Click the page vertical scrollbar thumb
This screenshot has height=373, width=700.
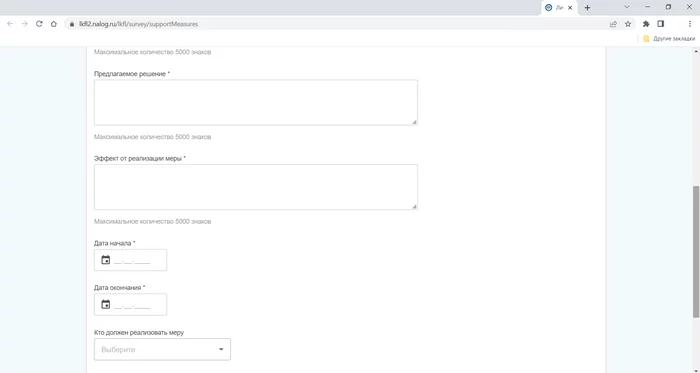(x=696, y=252)
